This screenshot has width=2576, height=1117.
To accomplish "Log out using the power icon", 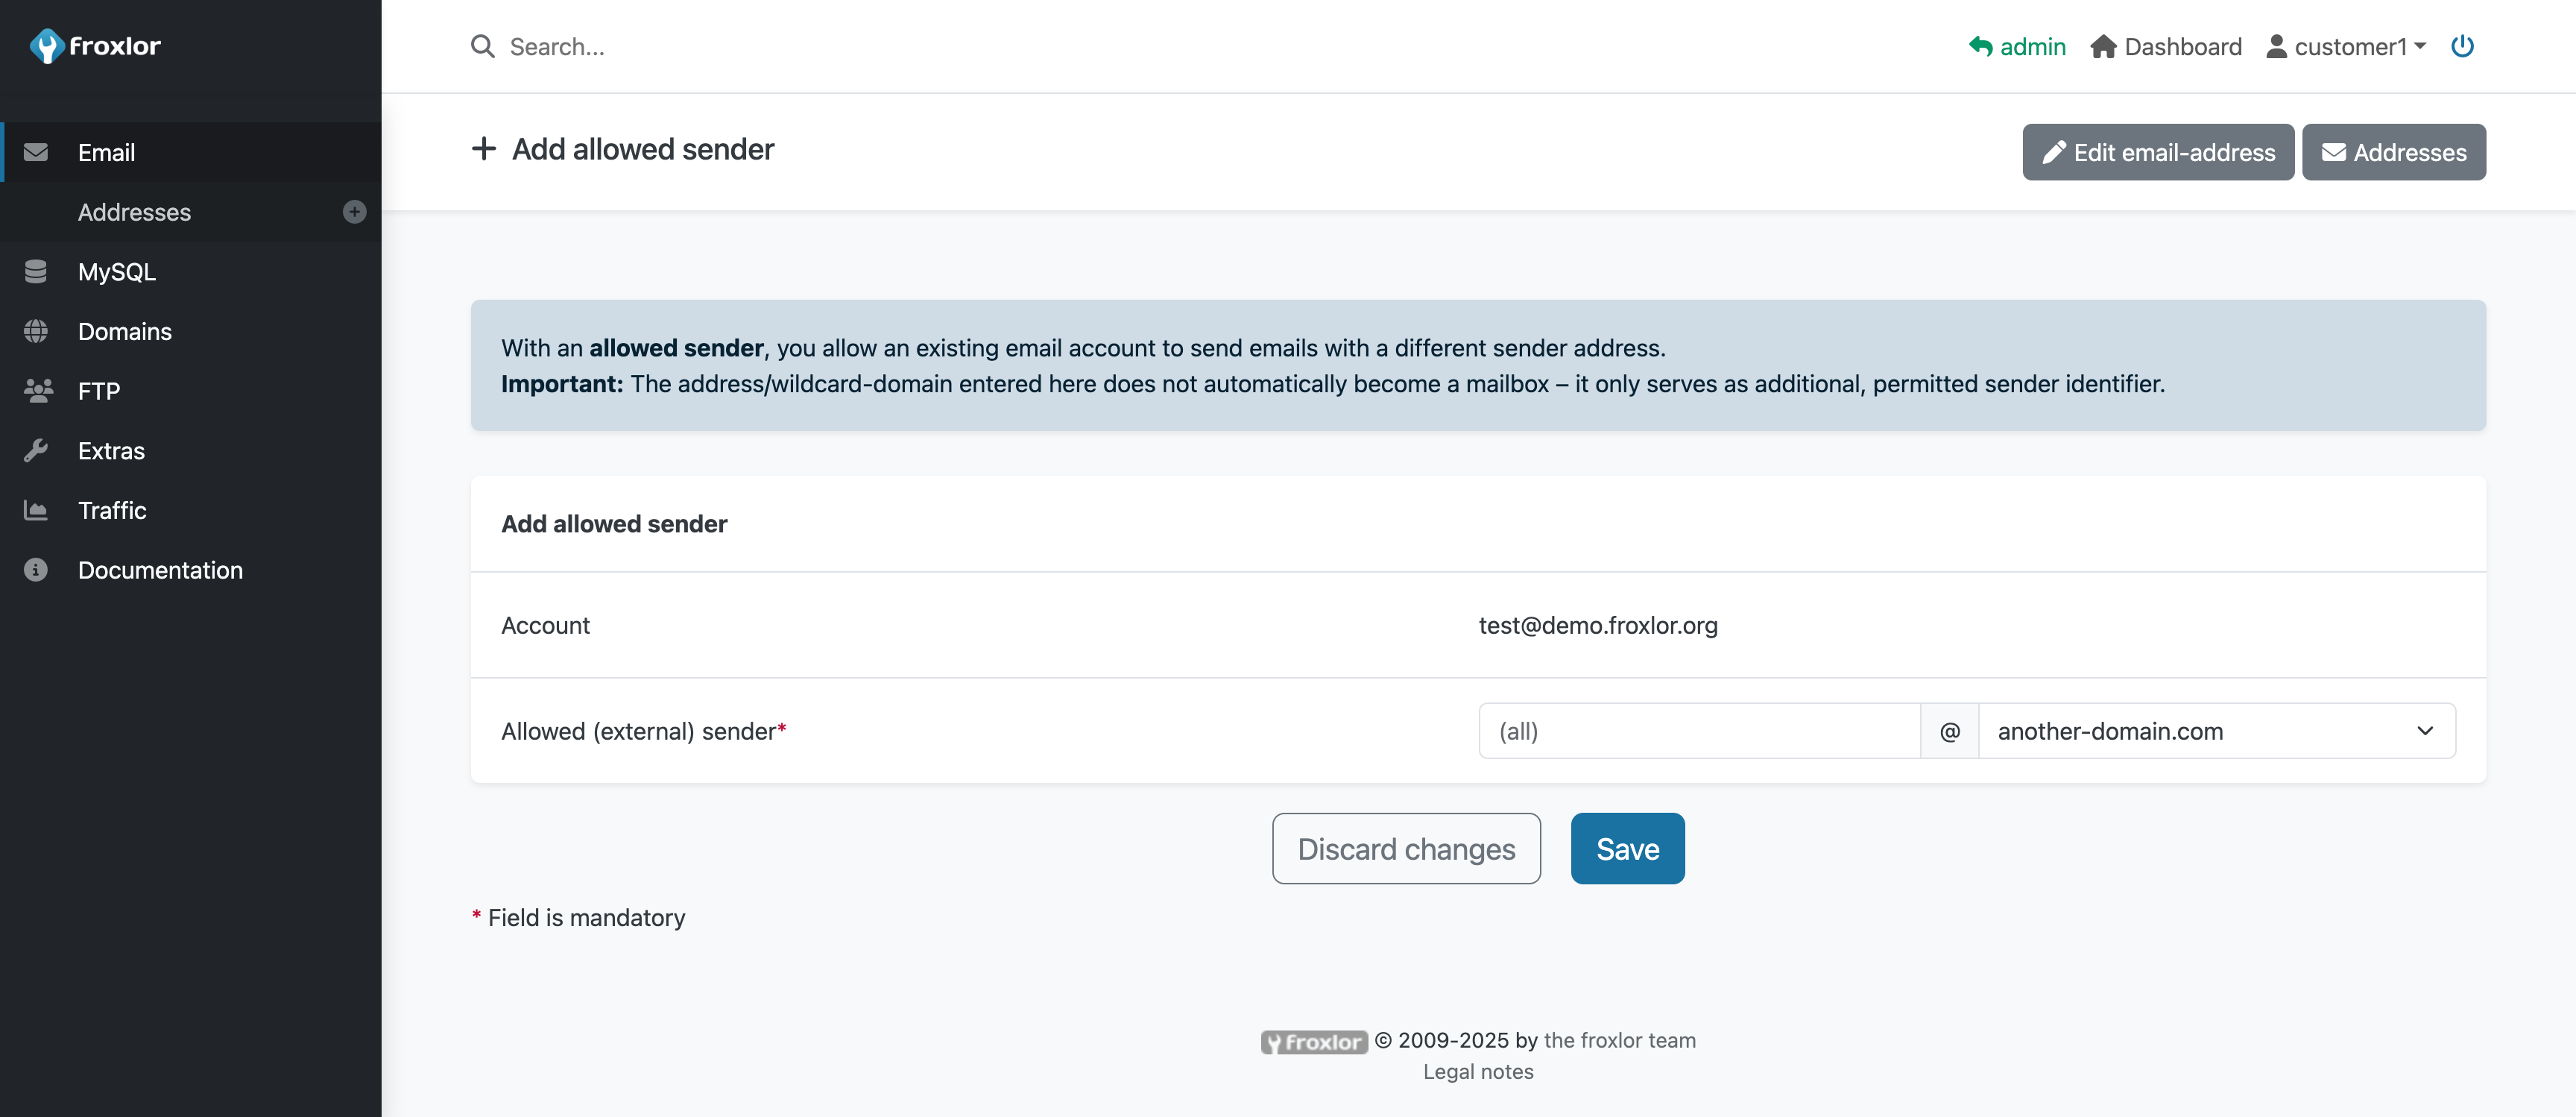I will pos(2463,45).
